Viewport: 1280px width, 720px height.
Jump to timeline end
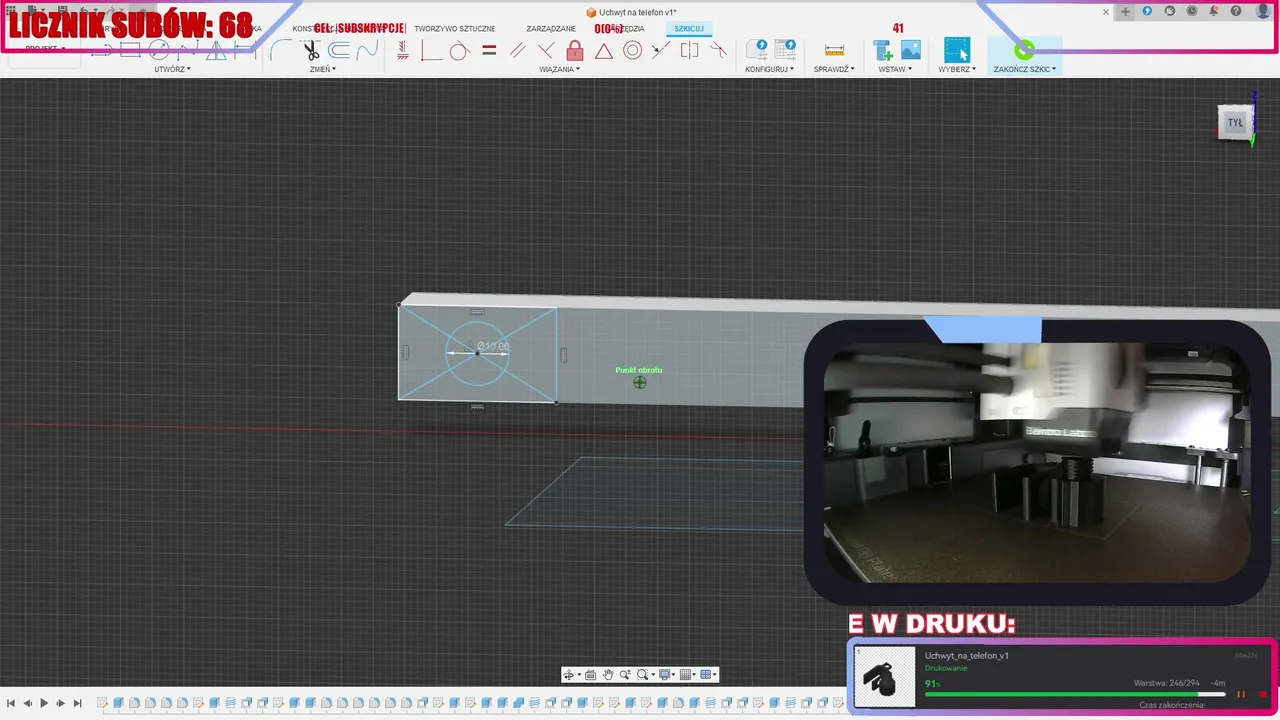[x=77, y=704]
